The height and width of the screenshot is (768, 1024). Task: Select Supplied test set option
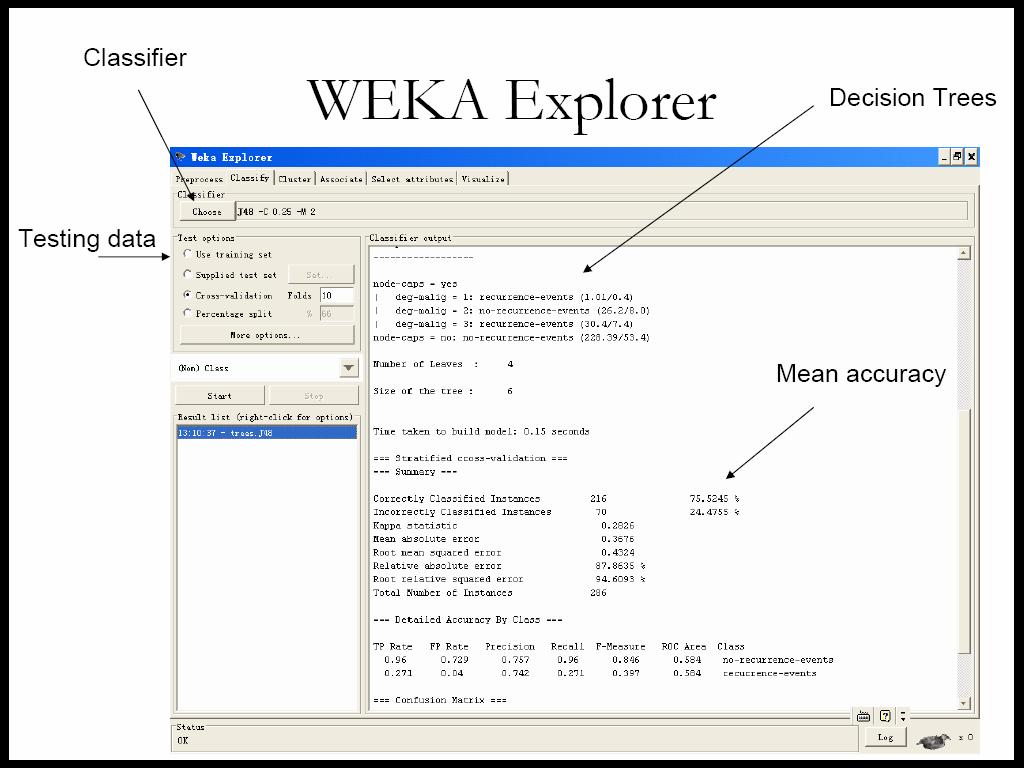187,274
